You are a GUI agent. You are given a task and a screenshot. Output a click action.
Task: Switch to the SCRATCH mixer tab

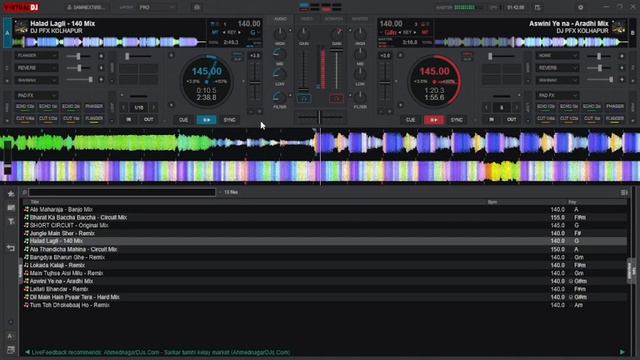point(333,19)
